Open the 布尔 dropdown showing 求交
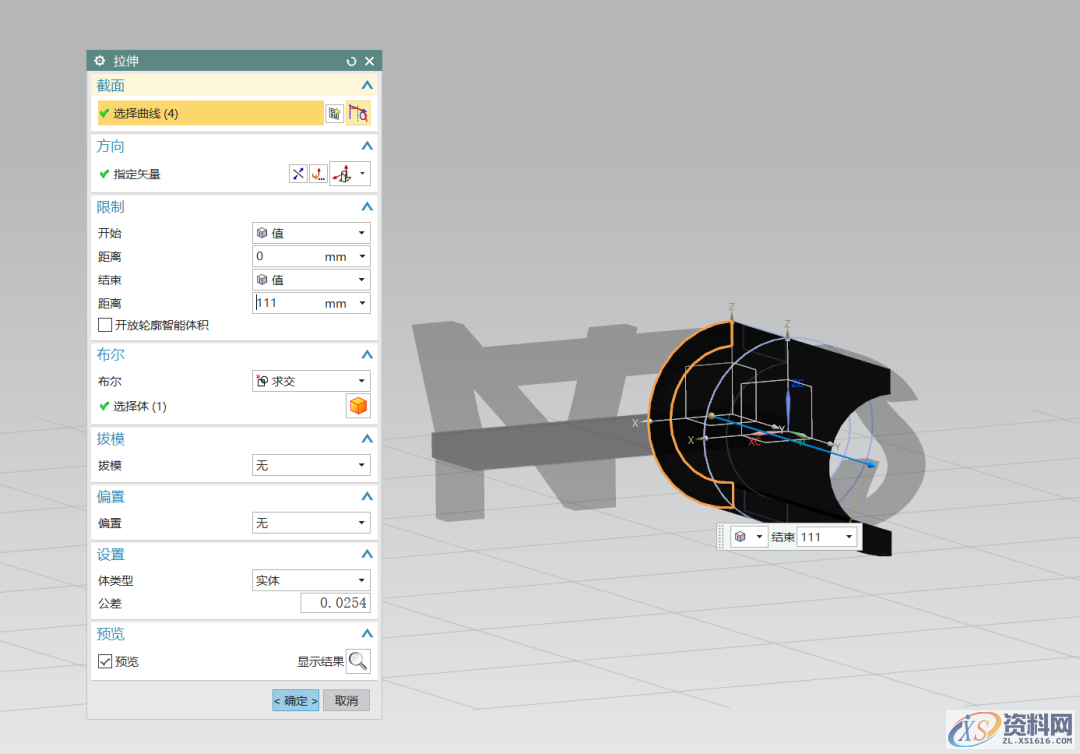This screenshot has width=1080, height=754. [x=311, y=381]
